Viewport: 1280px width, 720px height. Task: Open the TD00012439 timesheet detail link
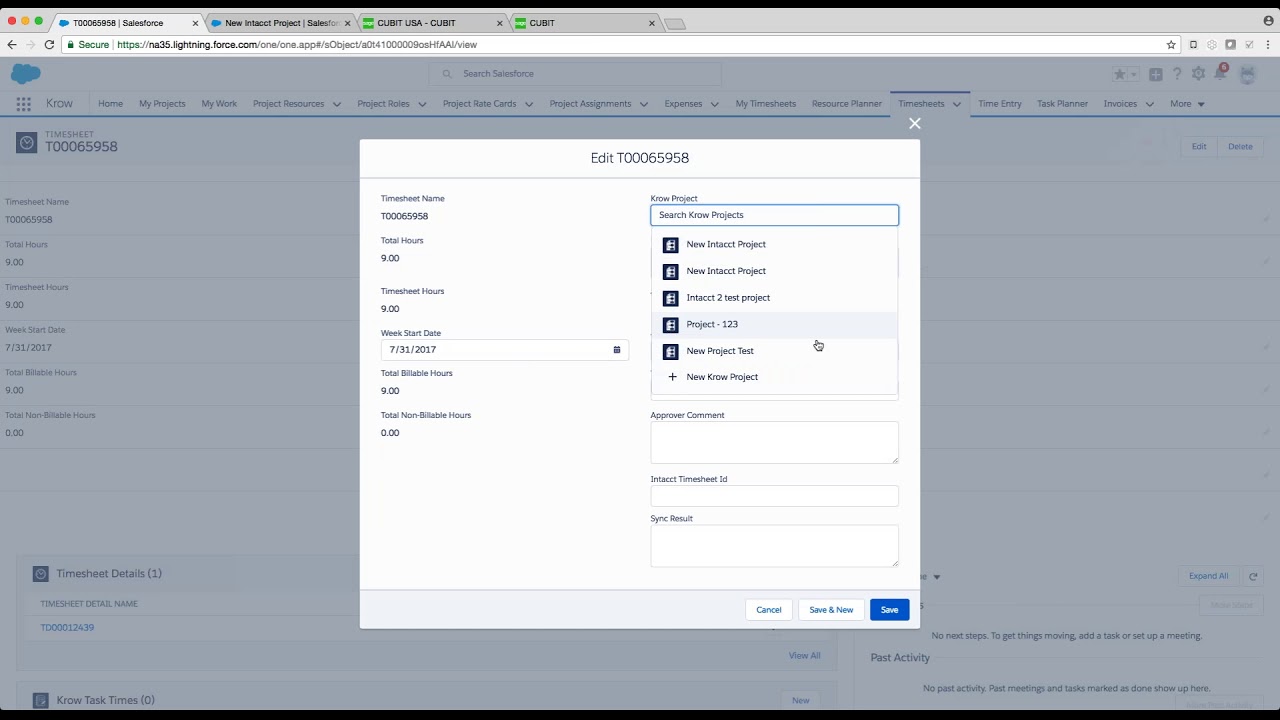pos(67,628)
